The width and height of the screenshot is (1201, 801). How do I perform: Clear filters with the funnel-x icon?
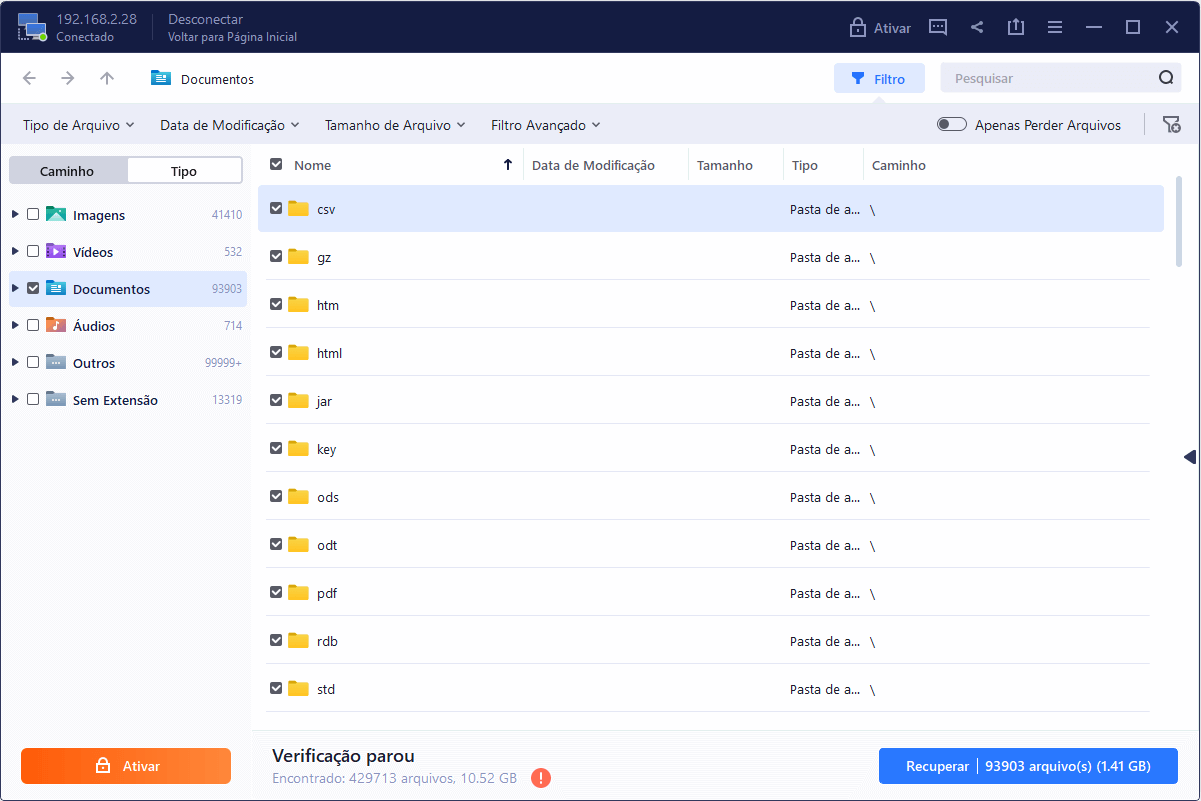click(x=1171, y=124)
